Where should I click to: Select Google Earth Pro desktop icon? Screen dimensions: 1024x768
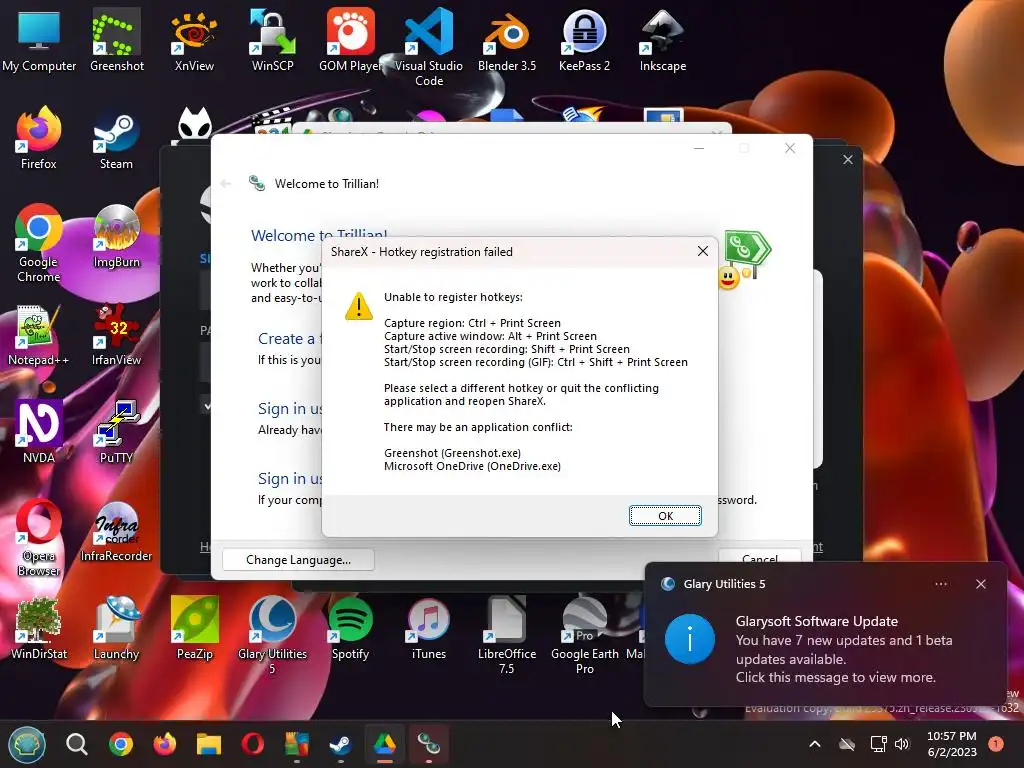(584, 635)
